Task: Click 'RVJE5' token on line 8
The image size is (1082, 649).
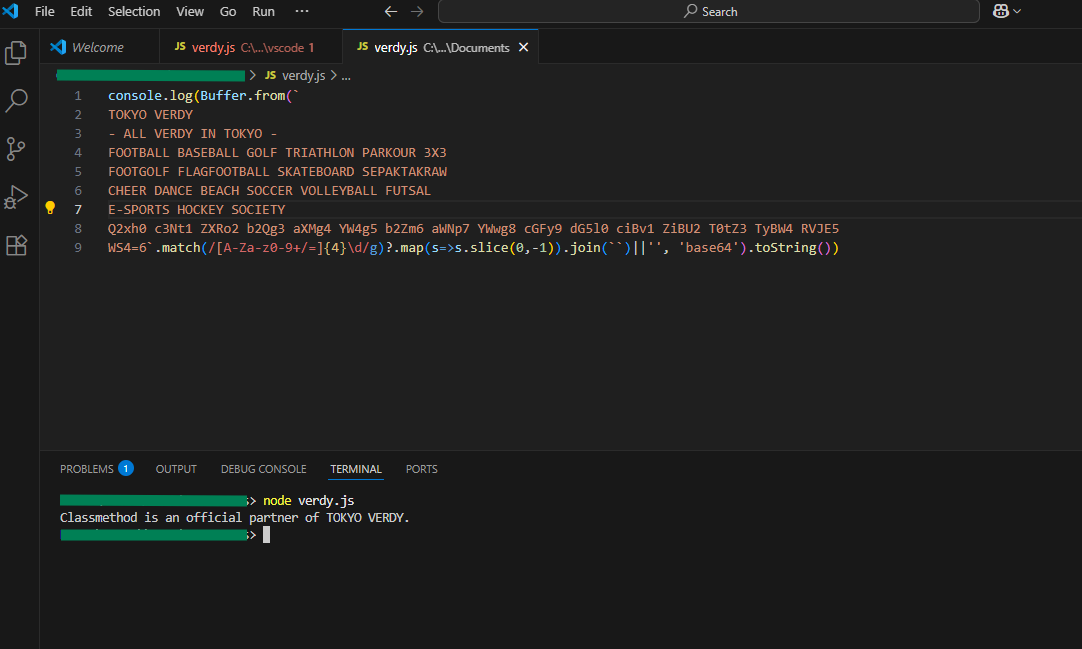Action: coord(820,228)
